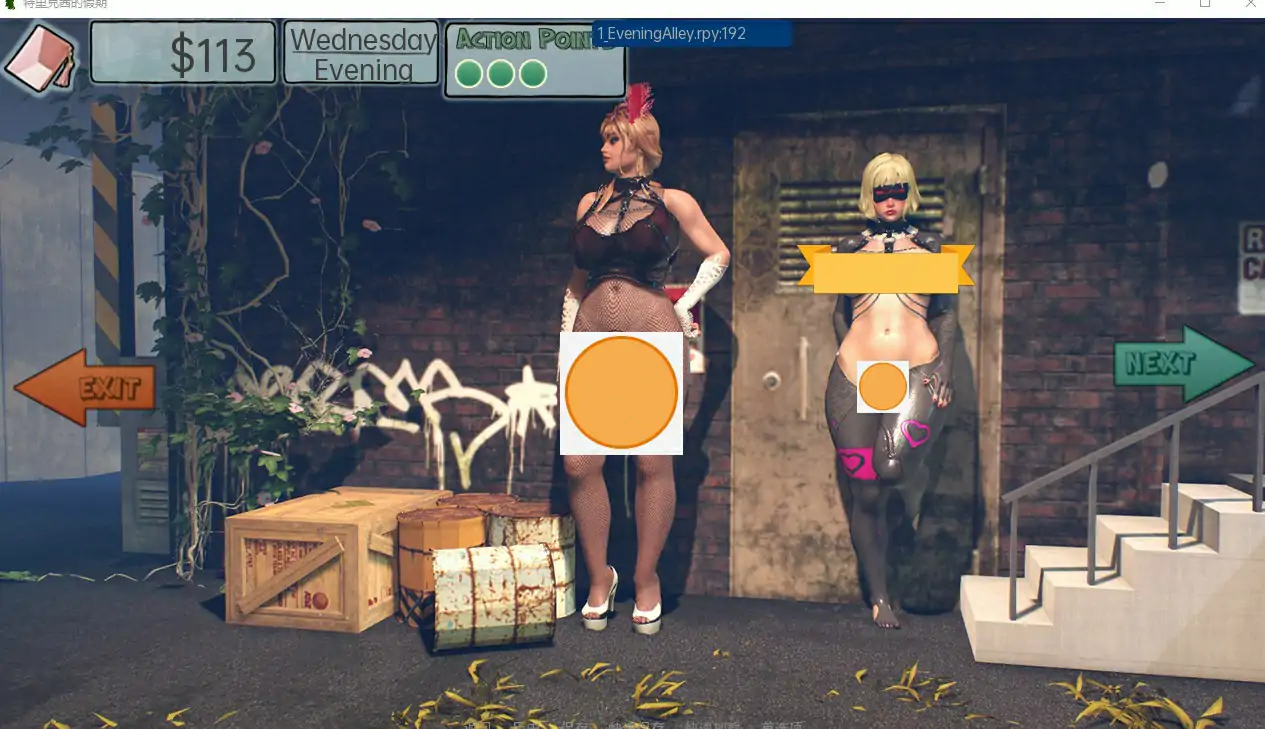Viewport: 1265px width, 729px height.
Task: Click the rusty white barrel lying sideways
Action: [x=494, y=597]
